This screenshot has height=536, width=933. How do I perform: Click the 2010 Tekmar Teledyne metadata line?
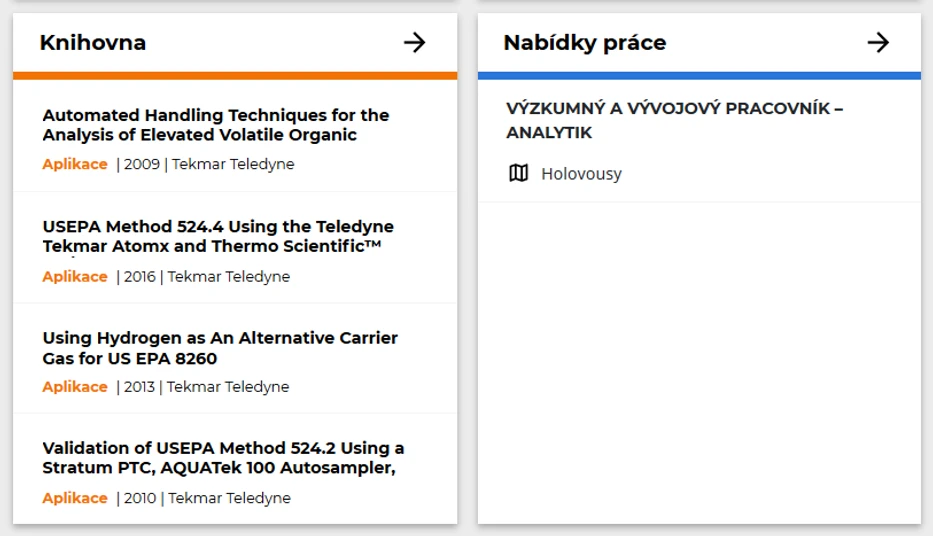coord(205,498)
